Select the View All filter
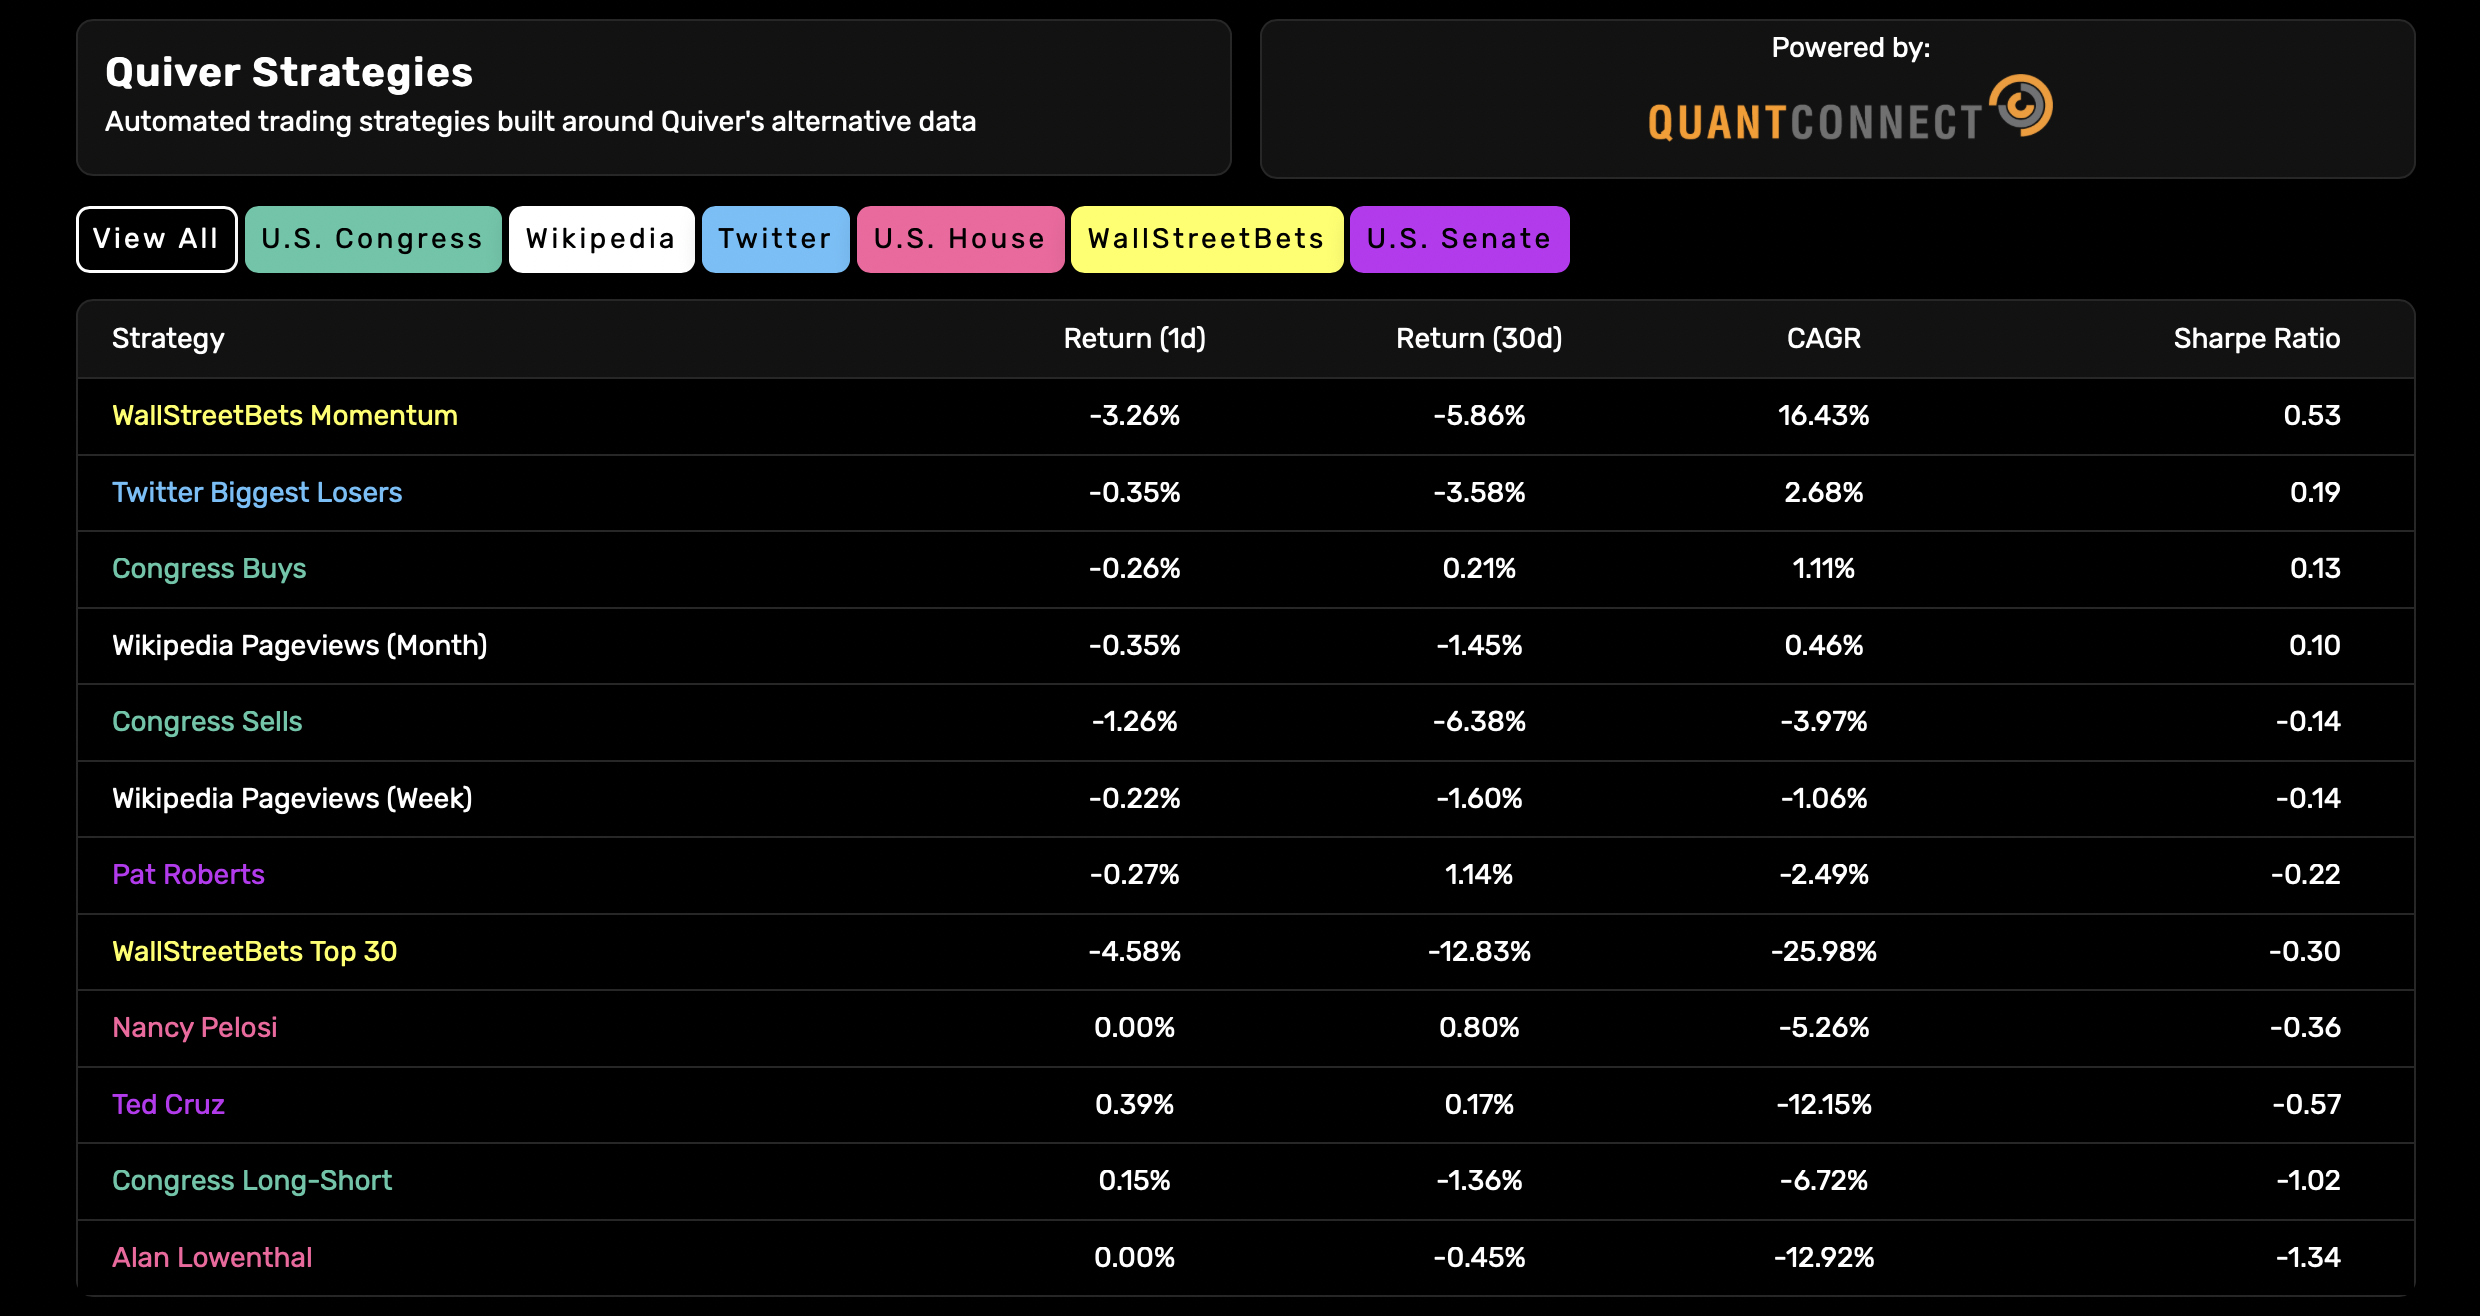 (x=156, y=239)
